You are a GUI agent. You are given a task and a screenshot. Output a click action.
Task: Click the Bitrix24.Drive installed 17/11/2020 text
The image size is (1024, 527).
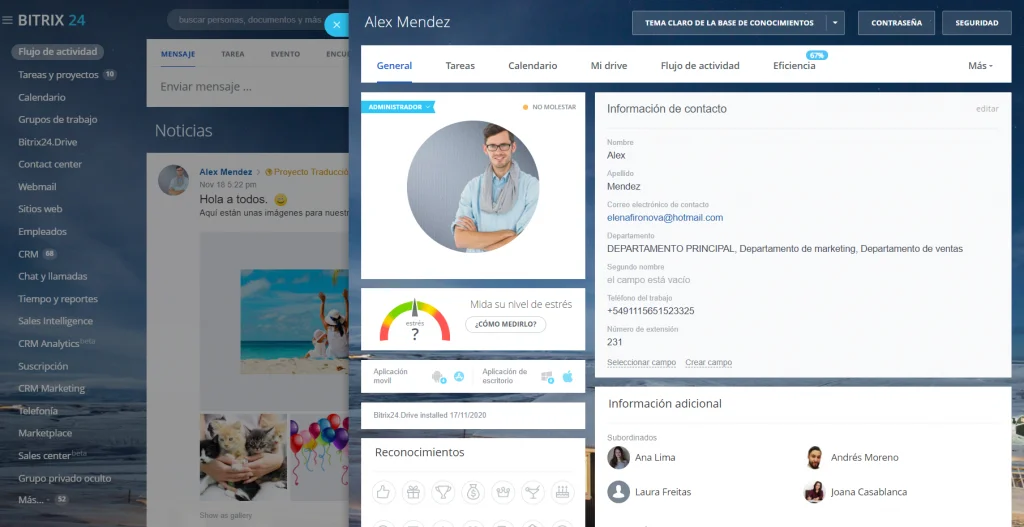tap(430, 415)
